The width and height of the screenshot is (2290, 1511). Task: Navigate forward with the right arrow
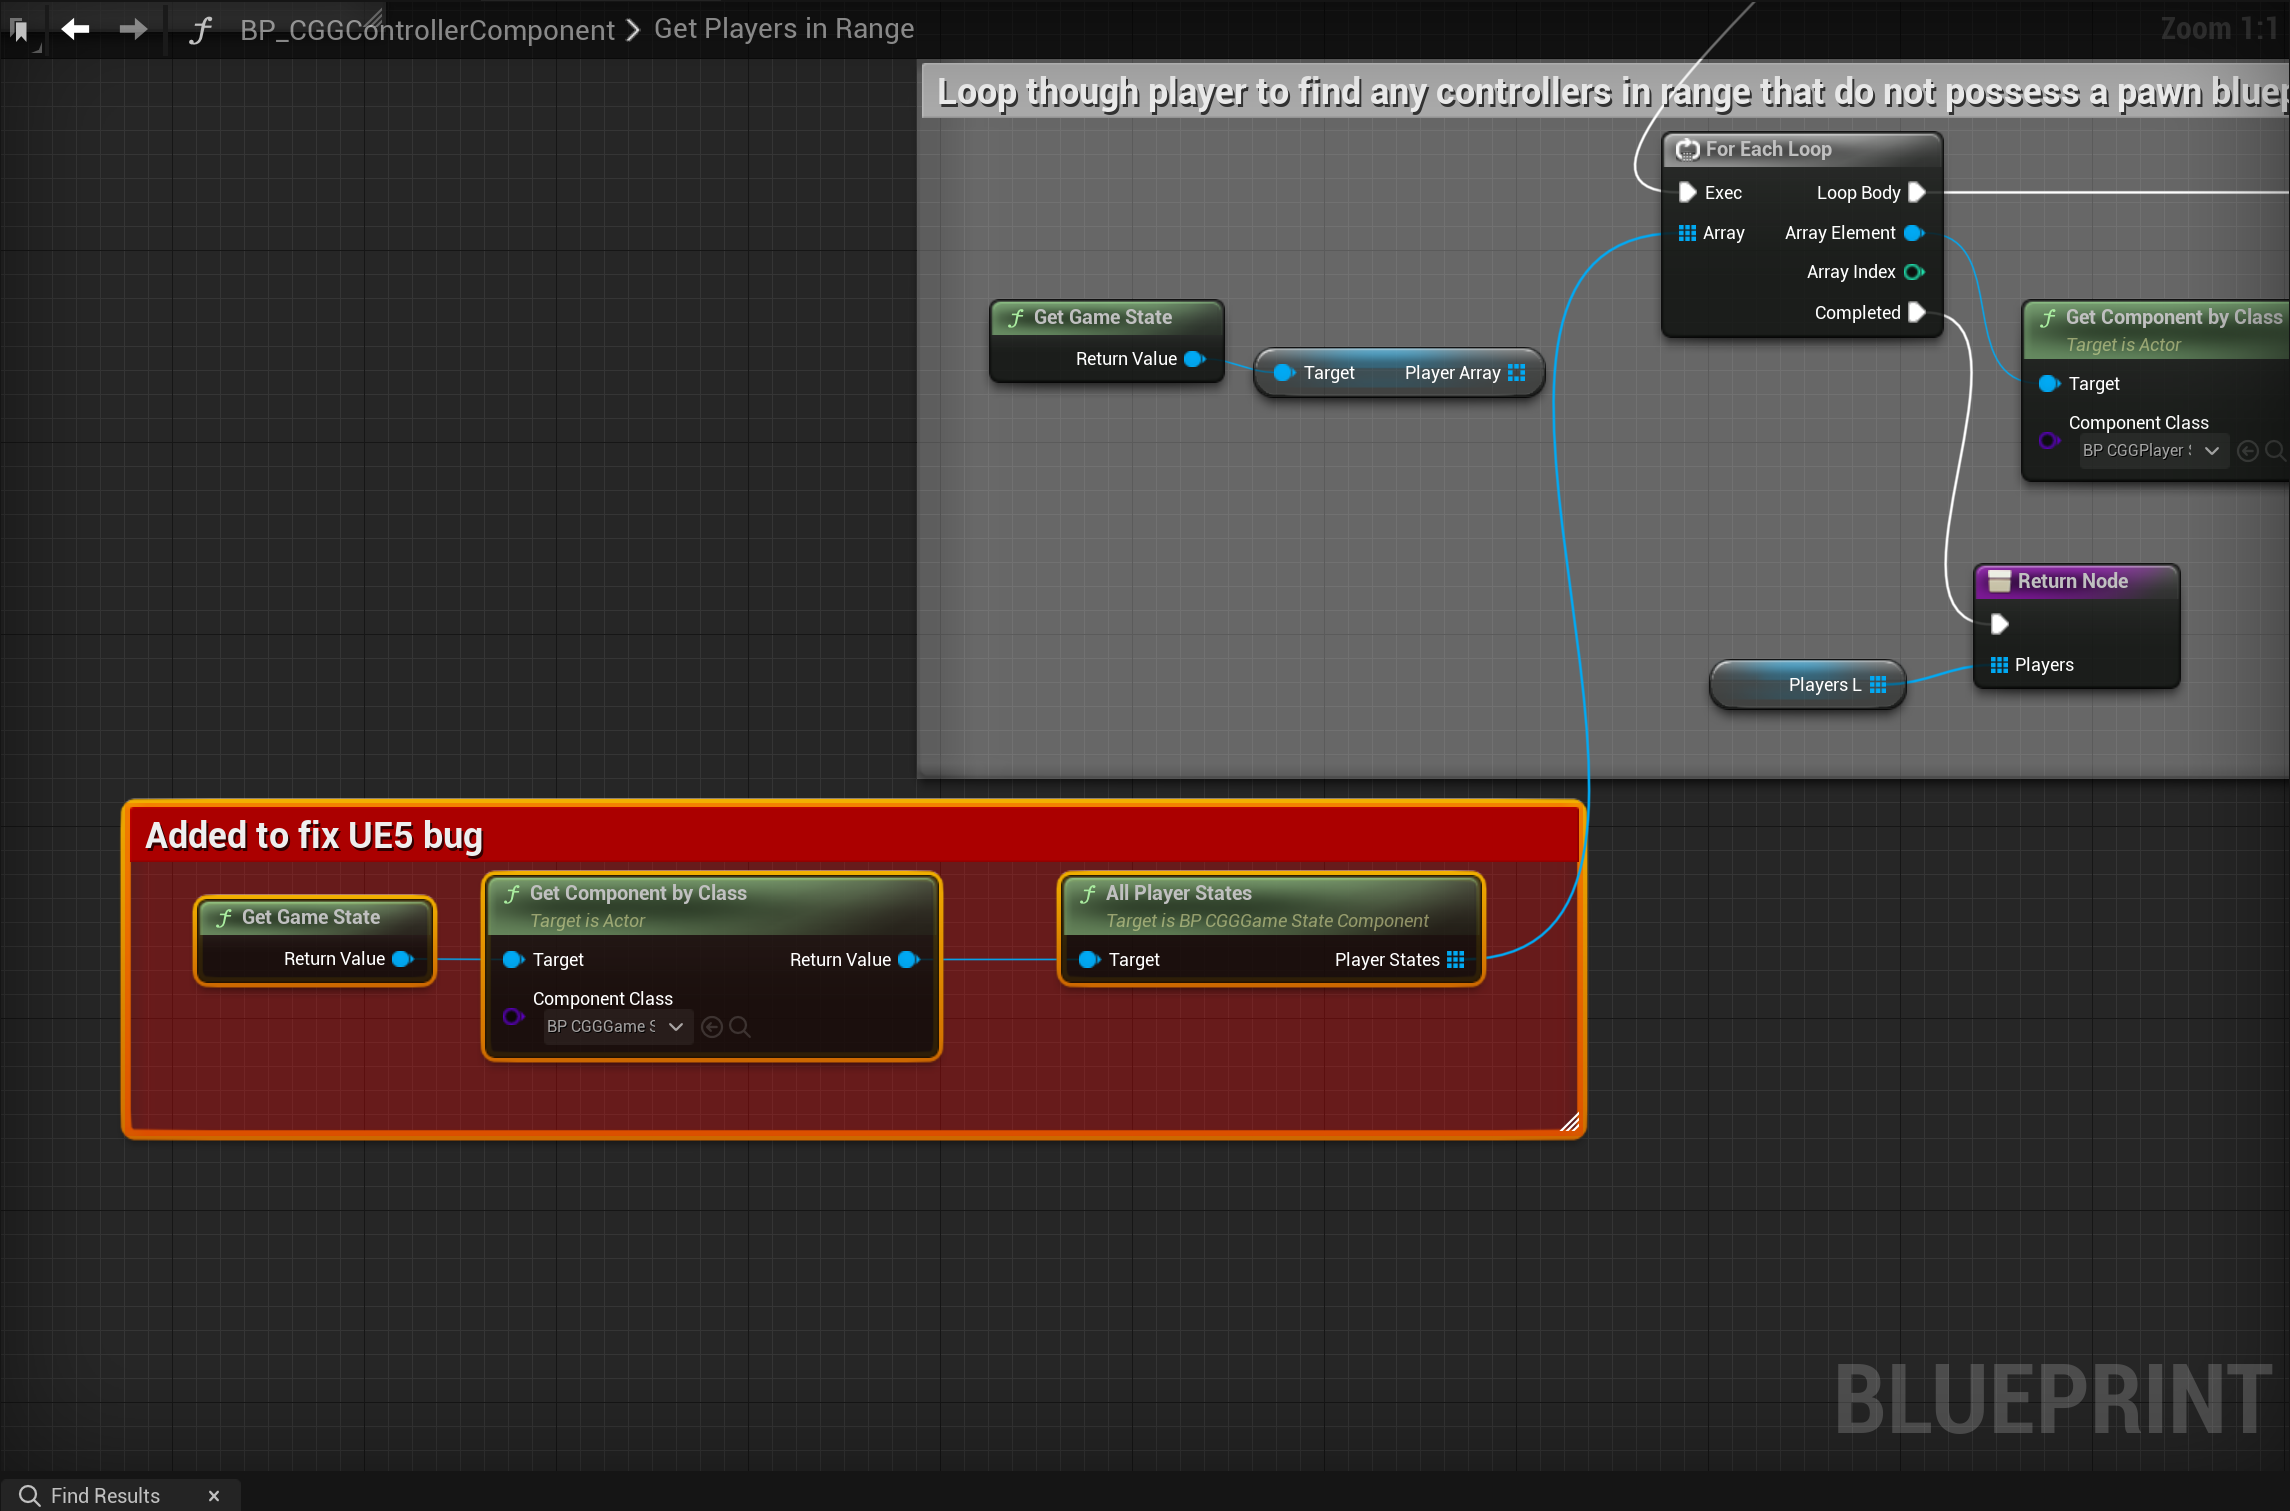pos(132,30)
